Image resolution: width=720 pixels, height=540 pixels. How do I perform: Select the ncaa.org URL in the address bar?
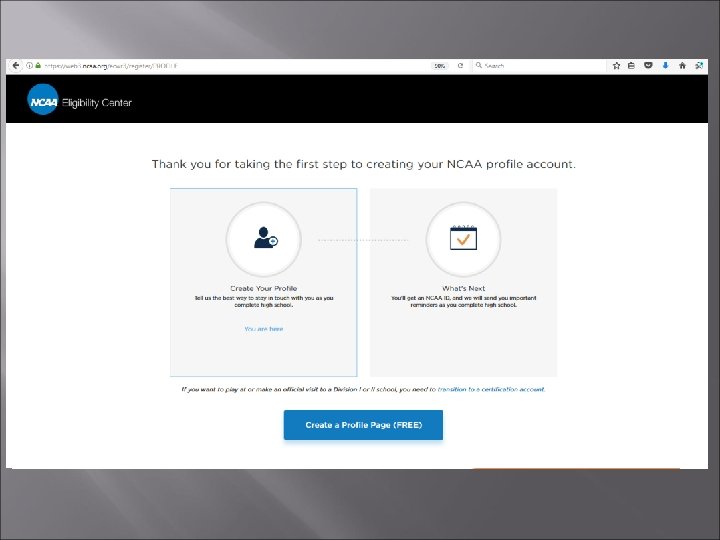111,66
